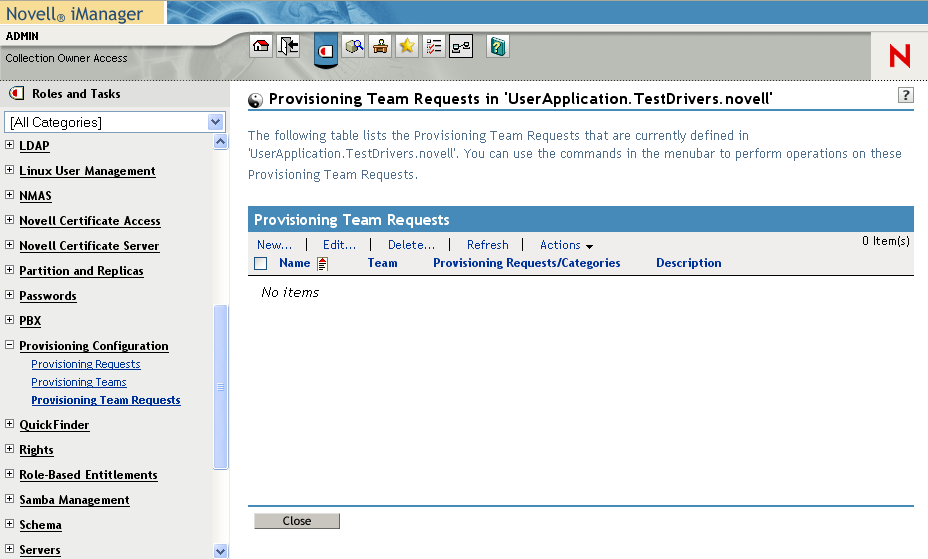The image size is (928, 559).
Task: Click the question mark help button
Action: pos(906,95)
